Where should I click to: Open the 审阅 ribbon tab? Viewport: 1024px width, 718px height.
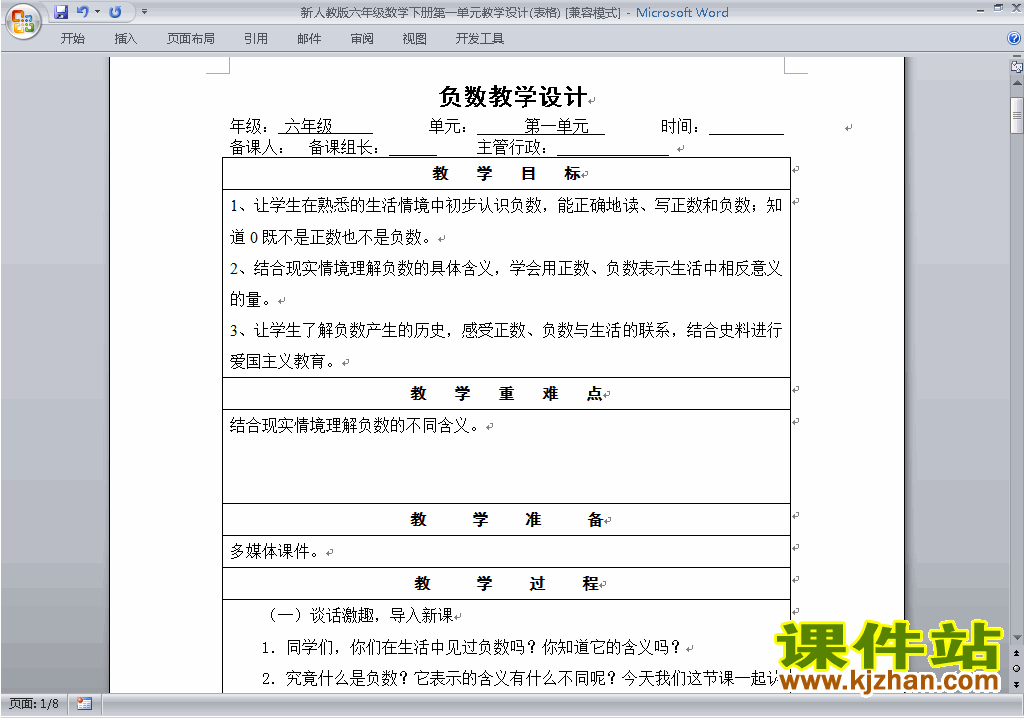pos(362,39)
